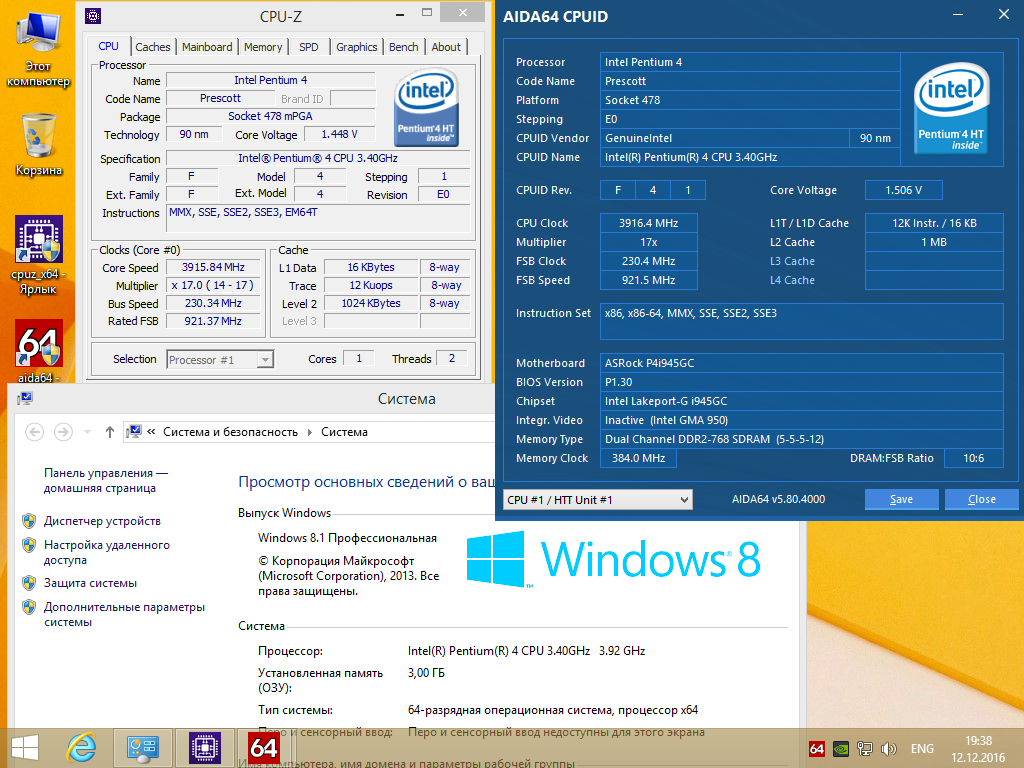Viewport: 1024px width, 768px height.
Task: Switch to the Caches tab in CPU-Z
Action: 153,47
